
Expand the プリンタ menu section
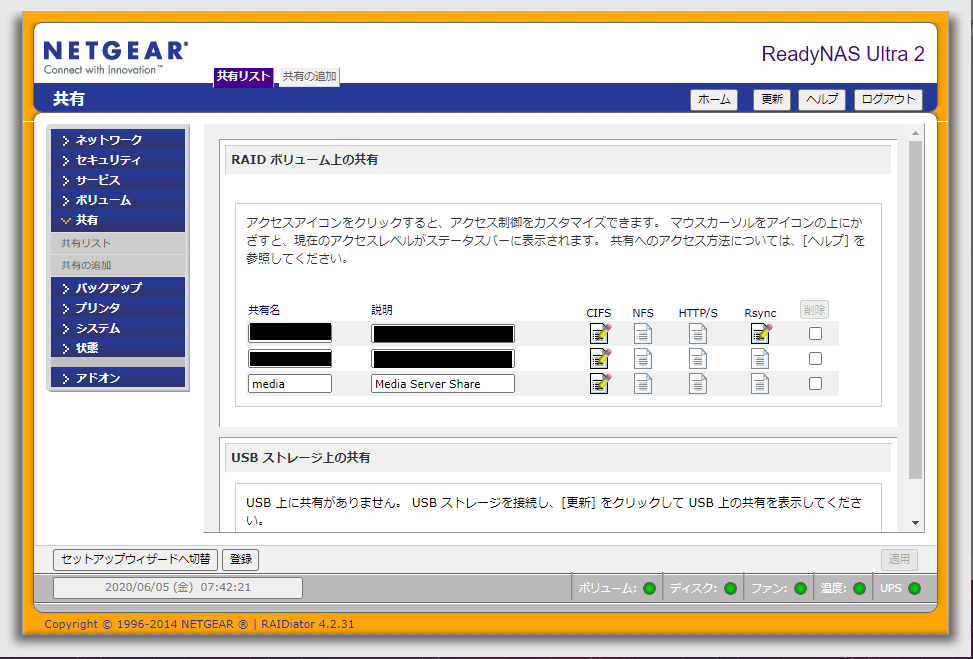point(118,308)
